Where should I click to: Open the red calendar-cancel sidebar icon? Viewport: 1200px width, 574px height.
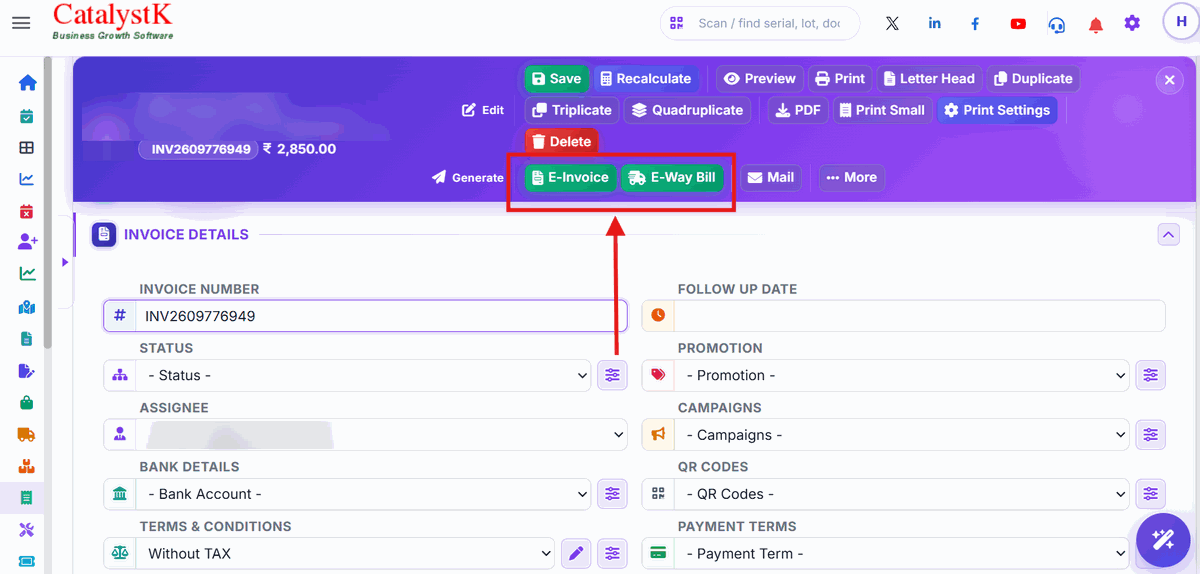pos(27,211)
